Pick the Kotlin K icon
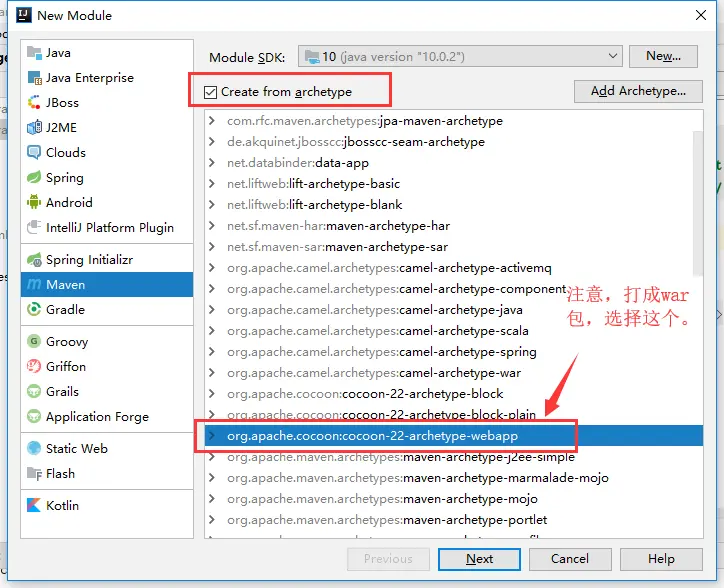The width and height of the screenshot is (724, 588). (x=34, y=505)
